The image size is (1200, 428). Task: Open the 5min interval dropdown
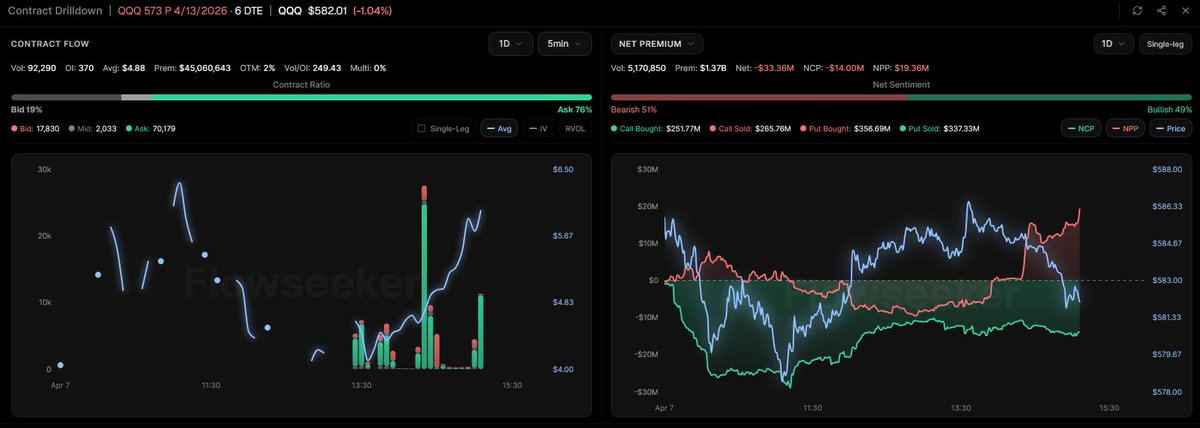click(564, 44)
